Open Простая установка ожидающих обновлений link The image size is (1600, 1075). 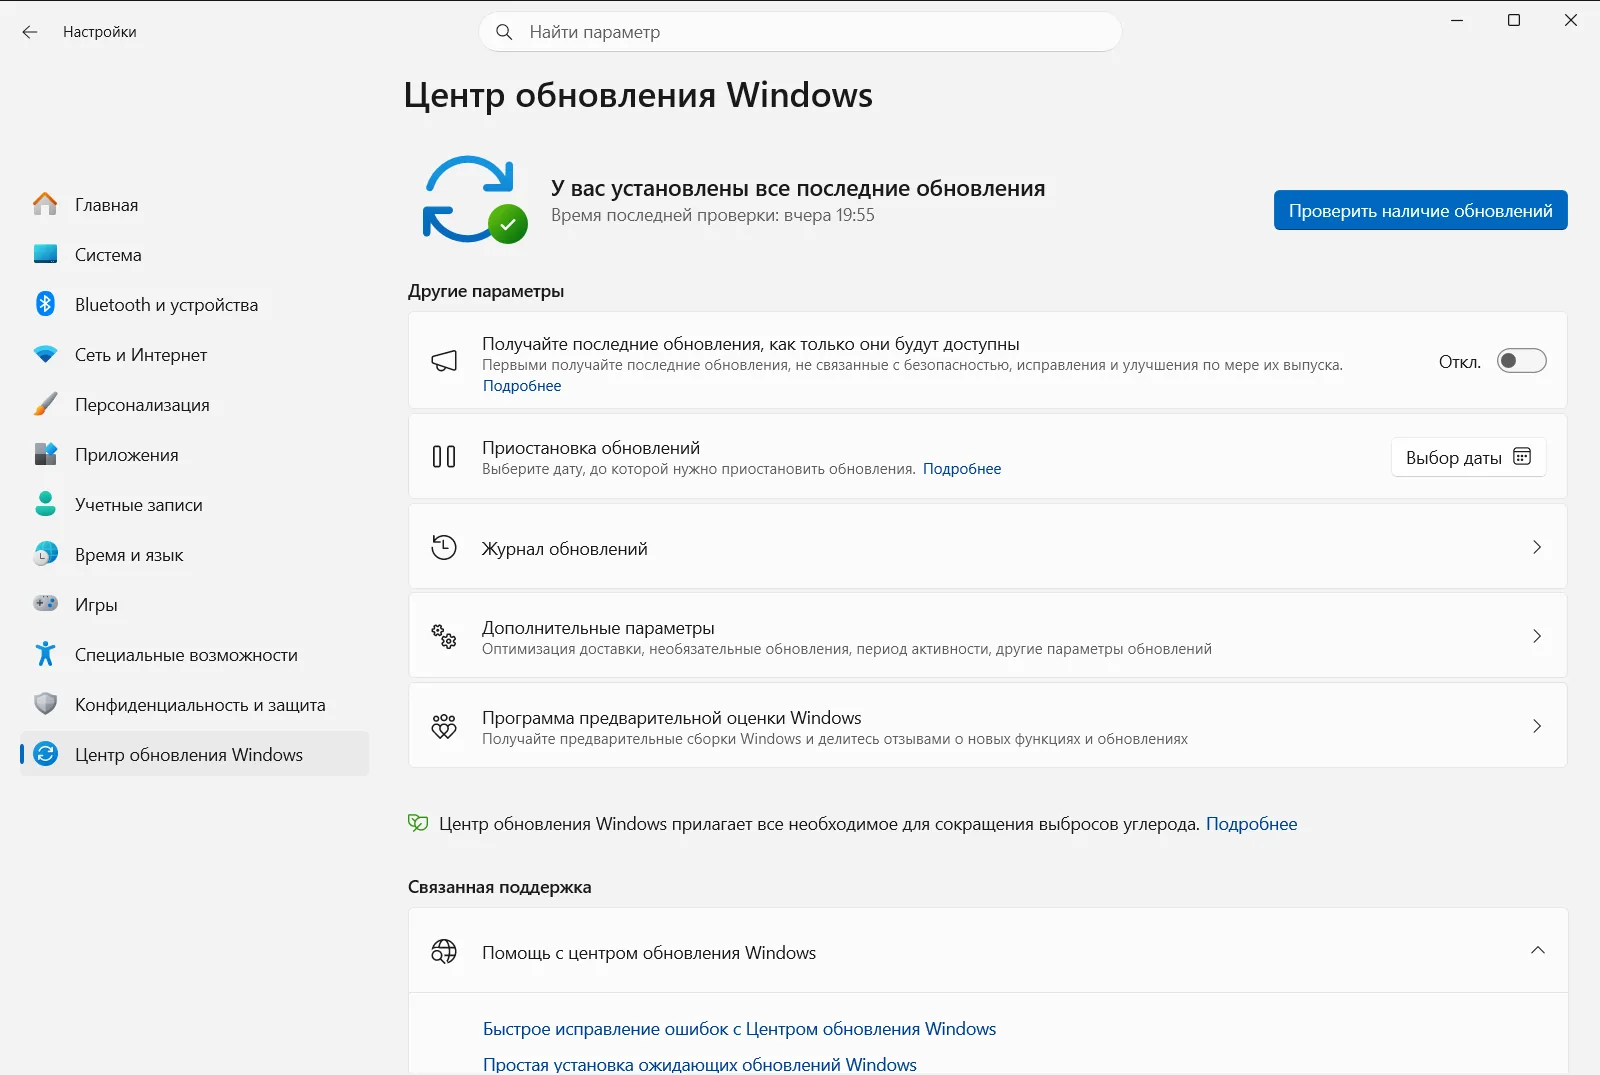pyautogui.click(x=700, y=1065)
